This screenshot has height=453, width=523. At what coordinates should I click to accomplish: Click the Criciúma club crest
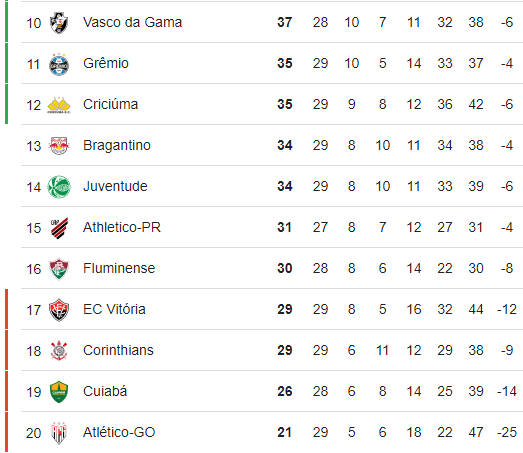pos(59,105)
